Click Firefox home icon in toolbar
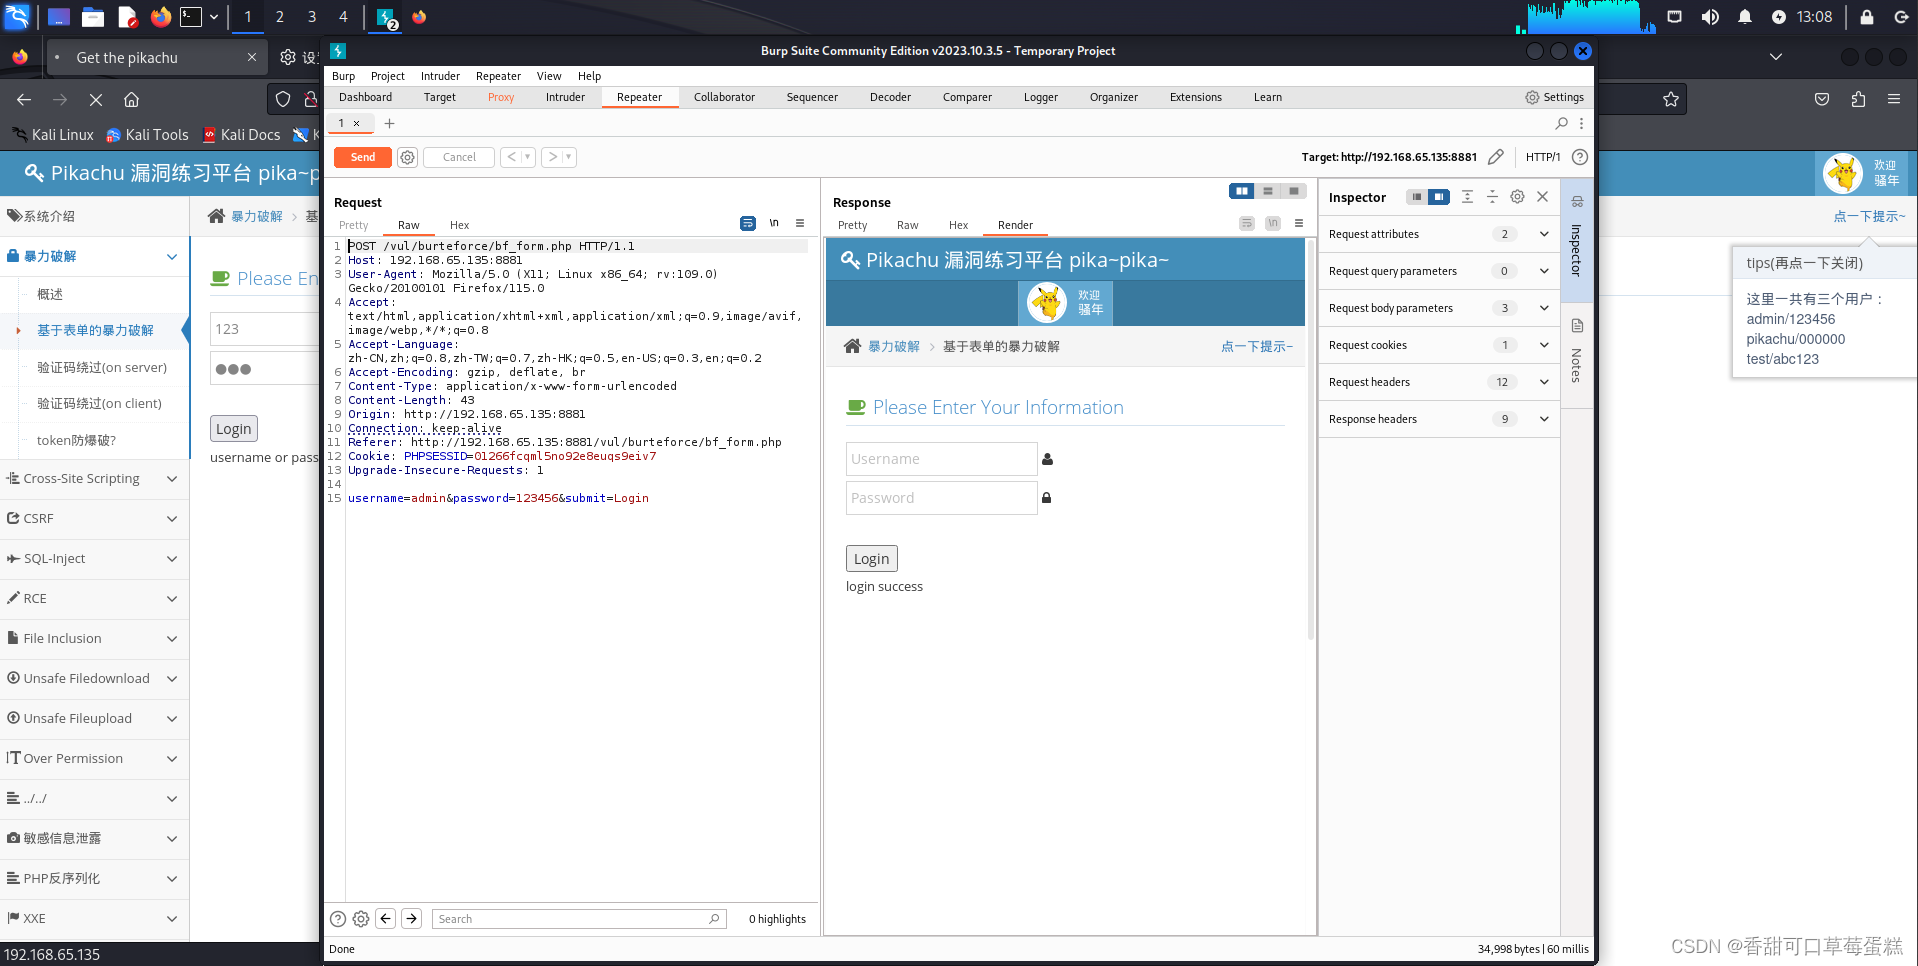Viewport: 1918px width, 966px height. point(131,100)
